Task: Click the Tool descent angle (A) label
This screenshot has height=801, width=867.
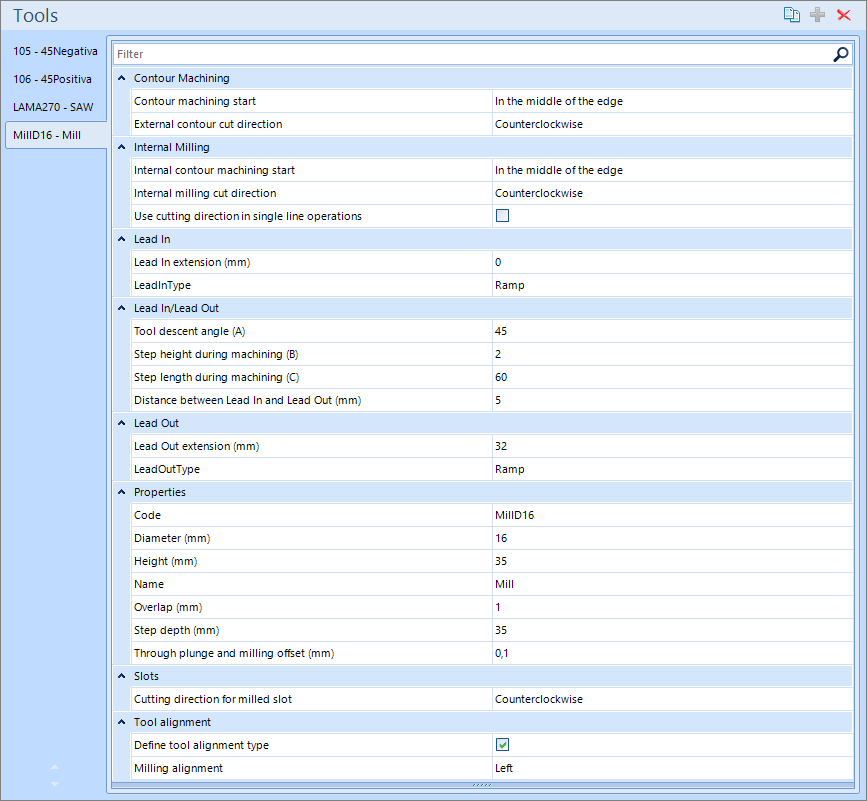Action: pos(190,331)
